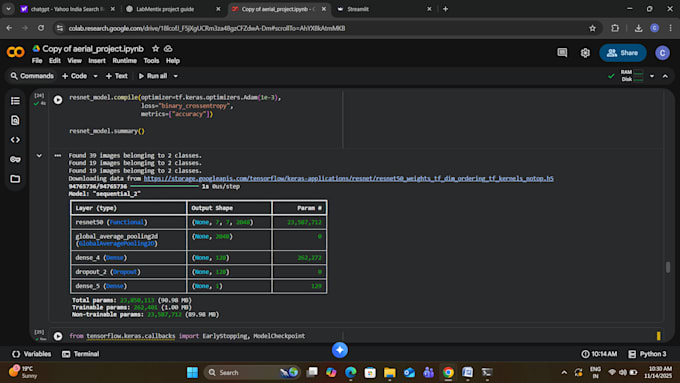The image size is (680, 383).
Task: Click Run all button
Action: pyautogui.click(x=153, y=76)
